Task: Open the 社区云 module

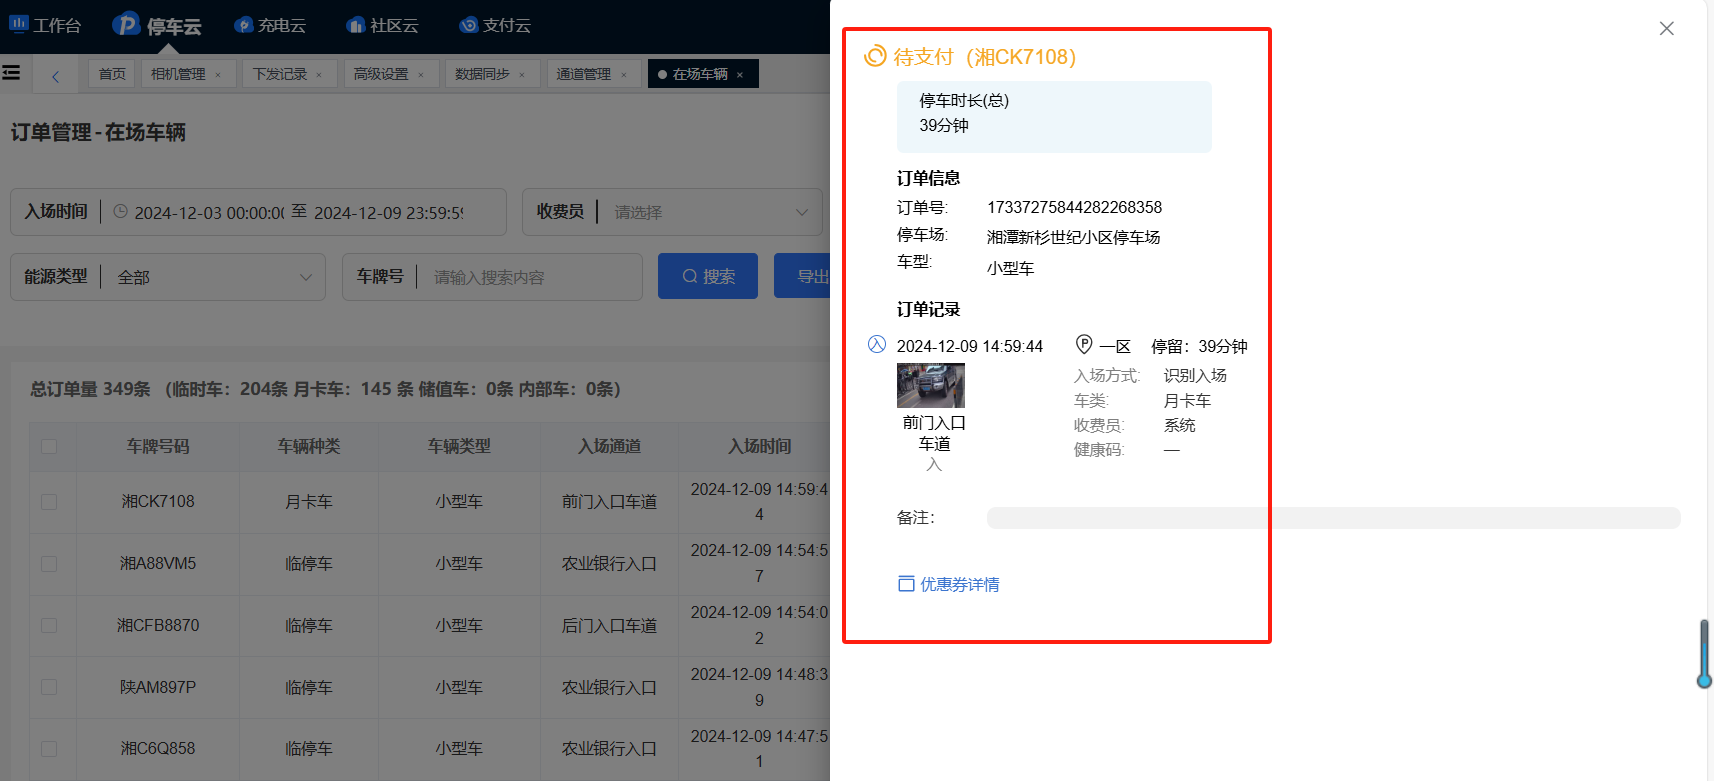Action: [382, 25]
